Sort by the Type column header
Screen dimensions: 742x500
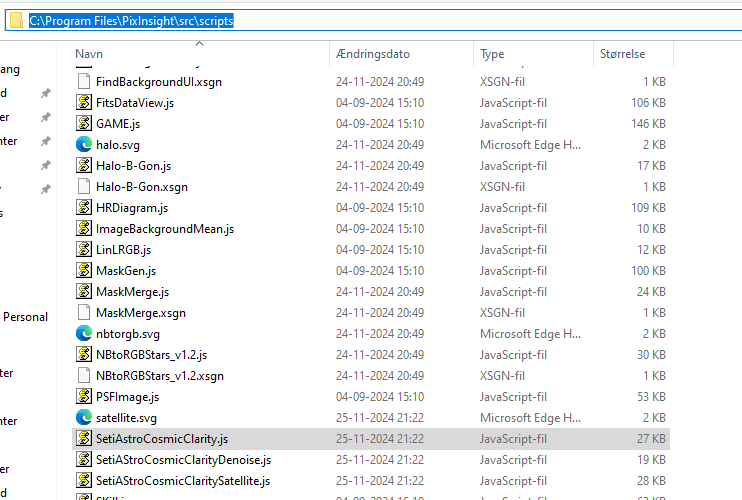pos(492,54)
